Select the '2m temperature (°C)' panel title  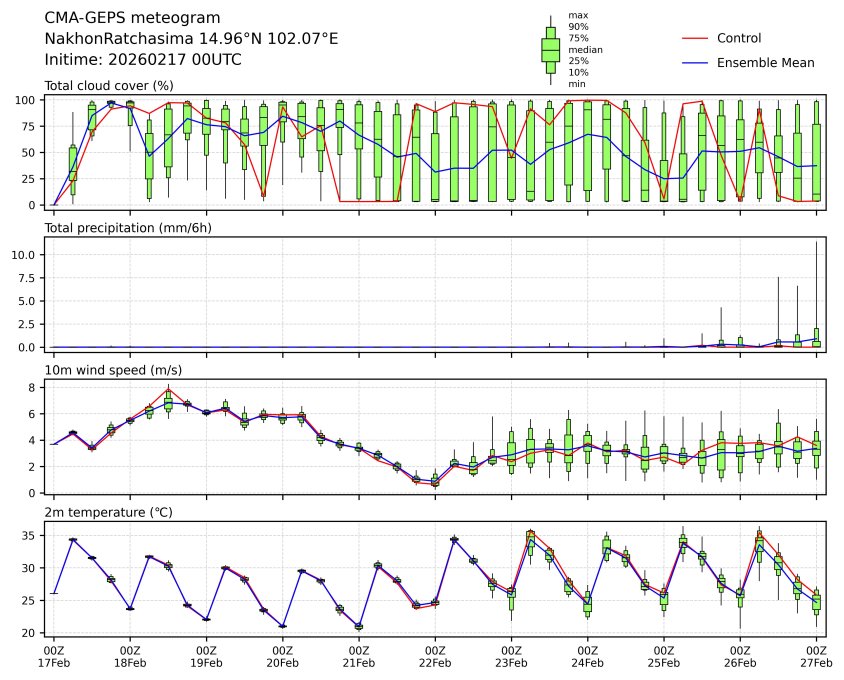[x=106, y=512]
